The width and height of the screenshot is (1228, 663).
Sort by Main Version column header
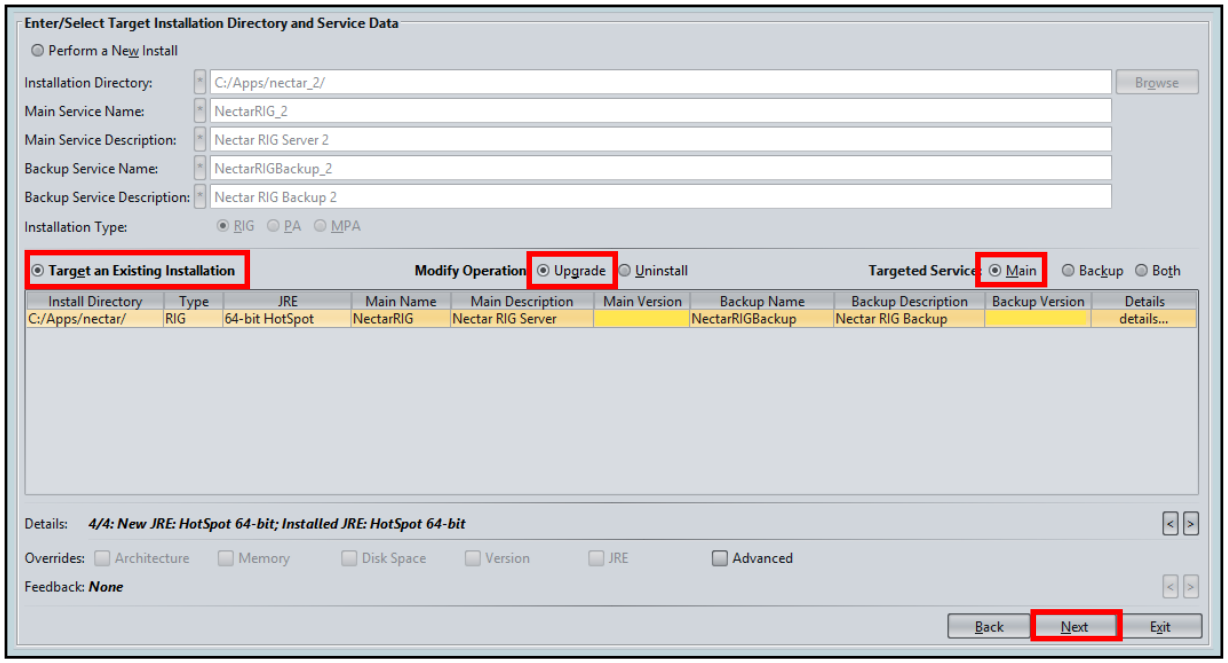point(642,301)
